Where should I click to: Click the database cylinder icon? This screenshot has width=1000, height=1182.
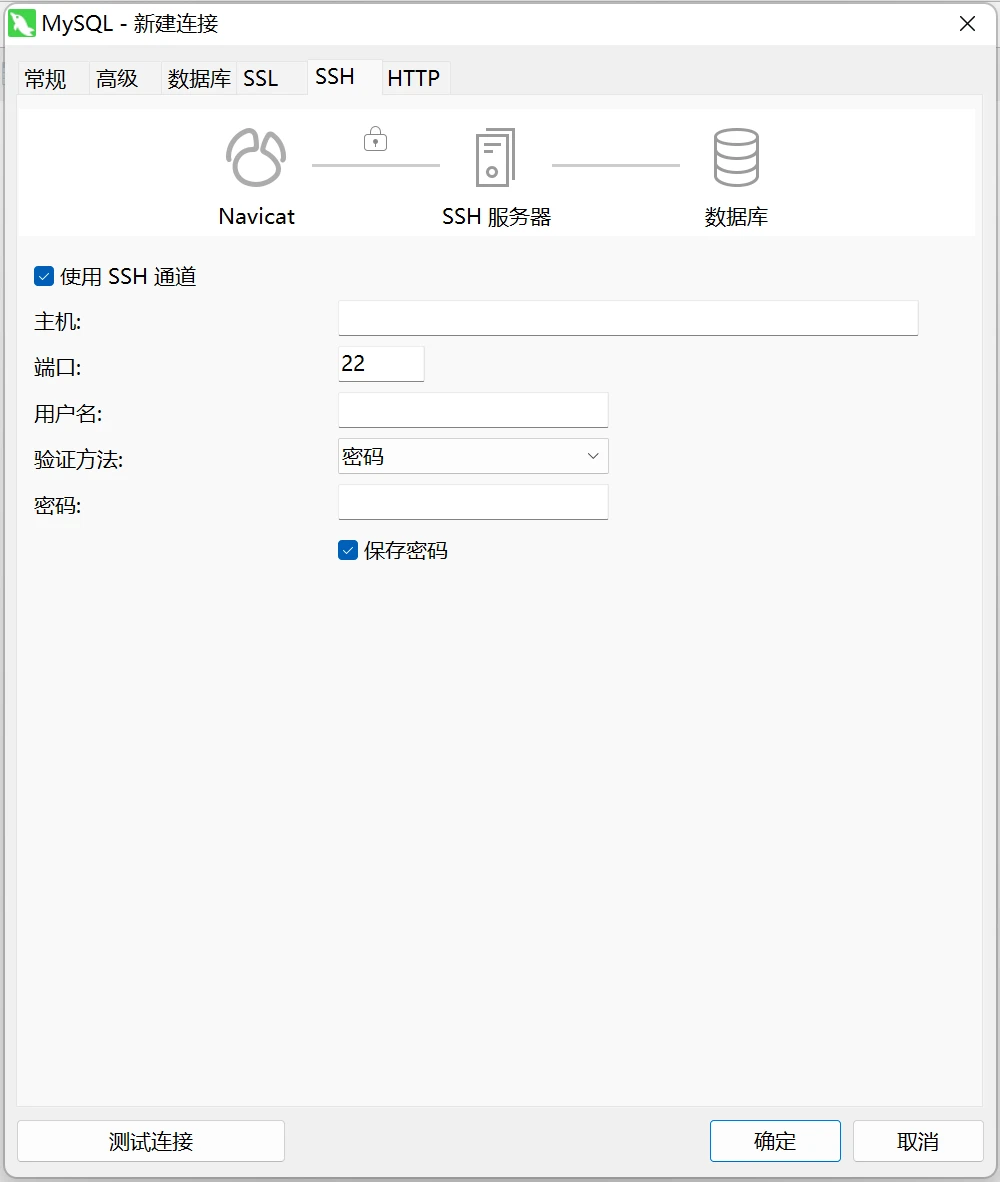[735, 158]
